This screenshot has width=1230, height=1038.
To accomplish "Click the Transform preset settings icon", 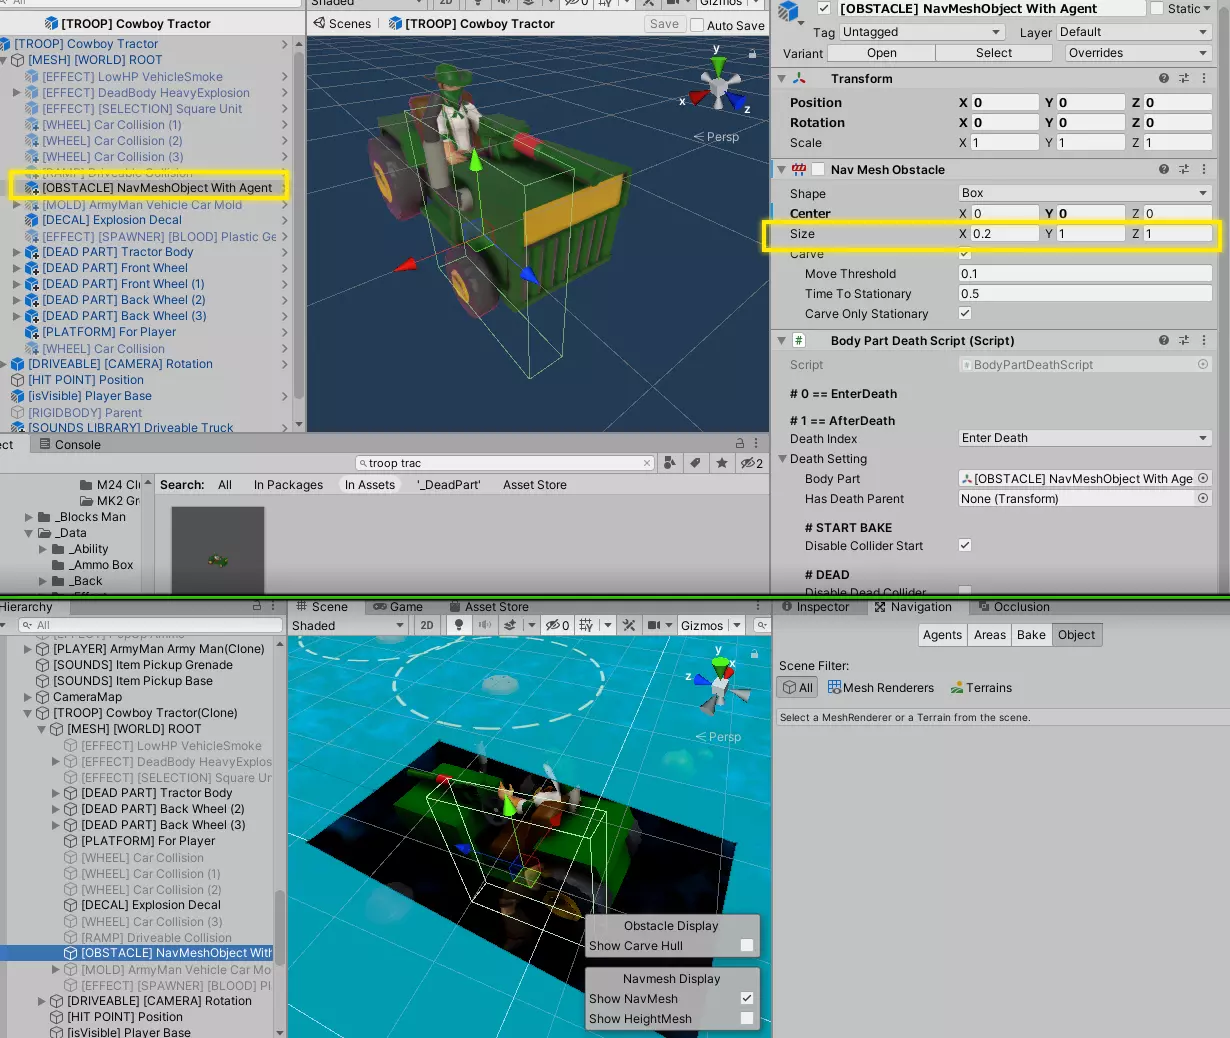I will (1184, 78).
